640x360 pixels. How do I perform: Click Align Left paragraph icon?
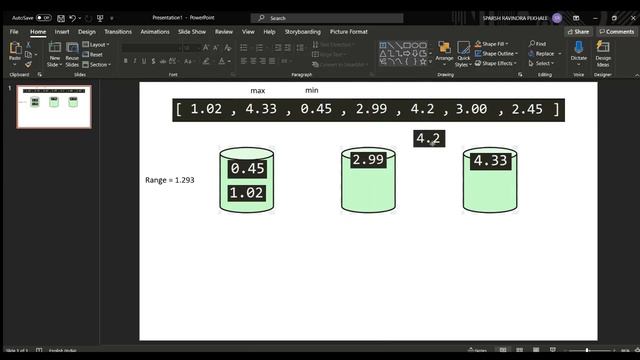click(244, 61)
